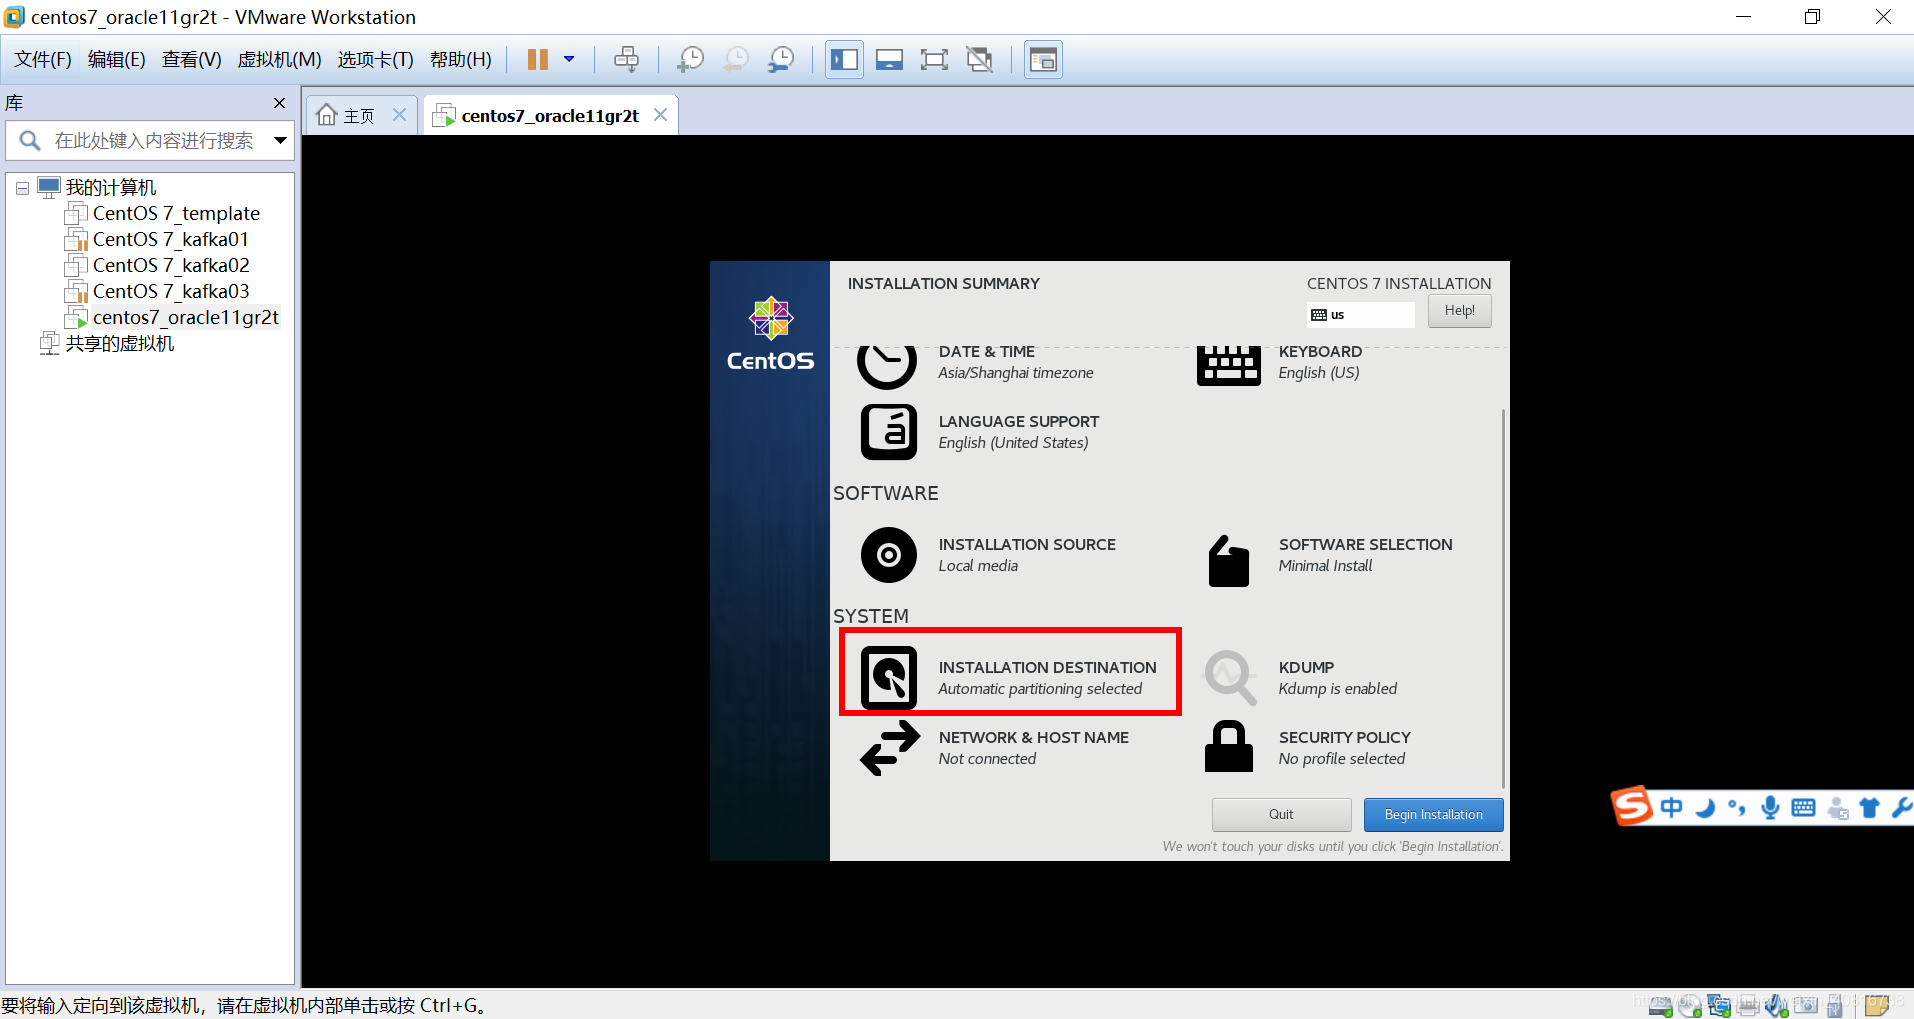Open Sogou toolbox wrench icon
The image size is (1914, 1019).
[x=1901, y=807]
